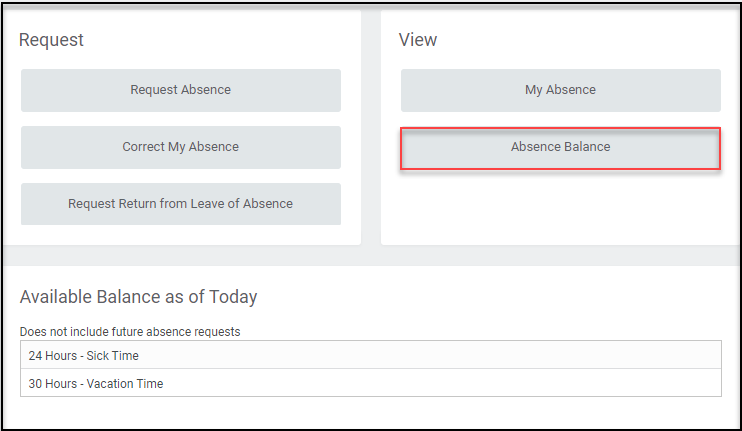
Task: Choose Request Return from Leave of Absence
Action: coord(181,204)
